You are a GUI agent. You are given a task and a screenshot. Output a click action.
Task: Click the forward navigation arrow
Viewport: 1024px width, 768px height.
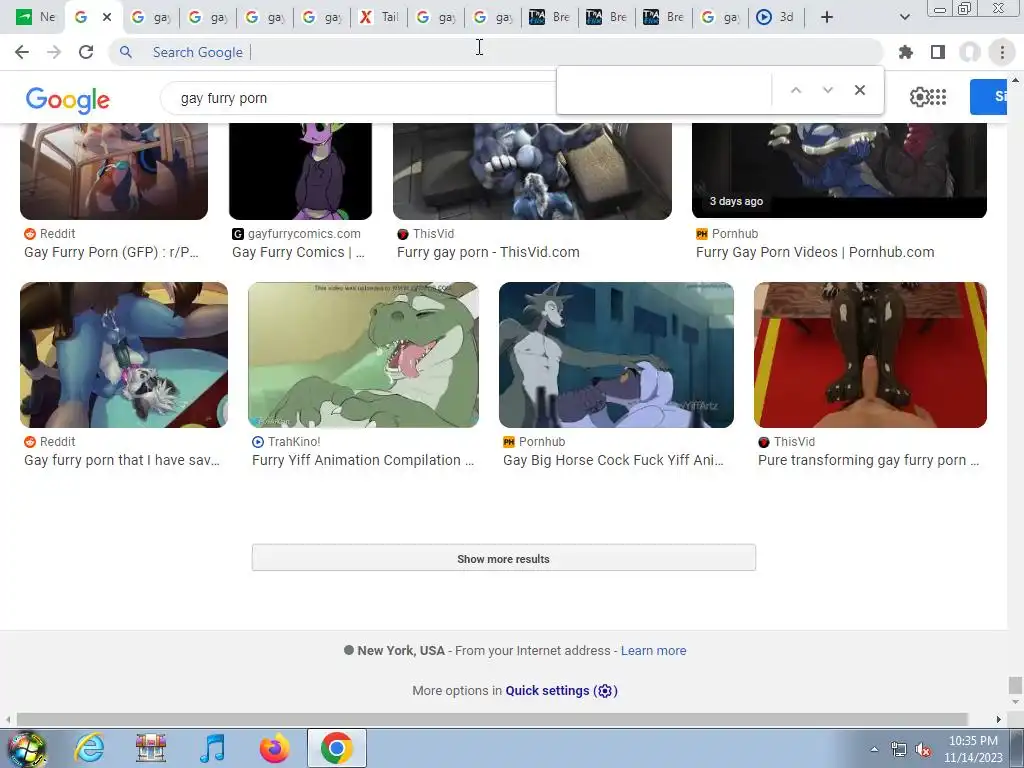tap(54, 52)
